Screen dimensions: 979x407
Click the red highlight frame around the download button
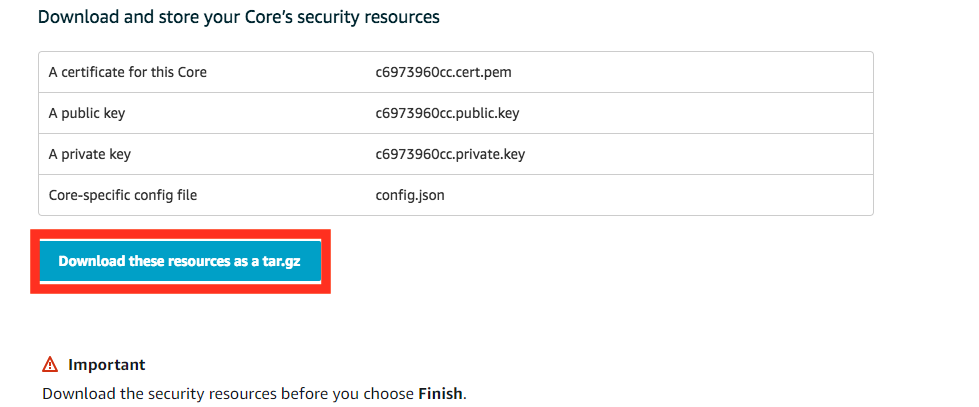[x=180, y=261]
